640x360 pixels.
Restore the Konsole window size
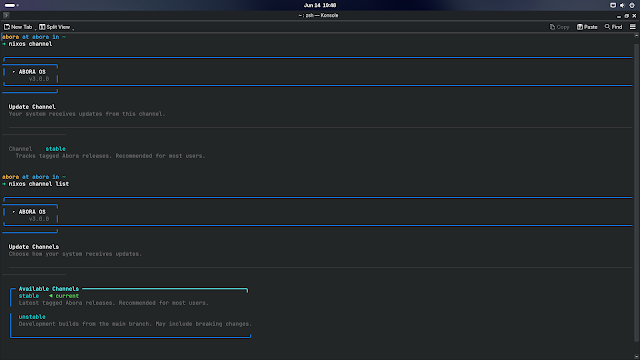[x=627, y=16]
